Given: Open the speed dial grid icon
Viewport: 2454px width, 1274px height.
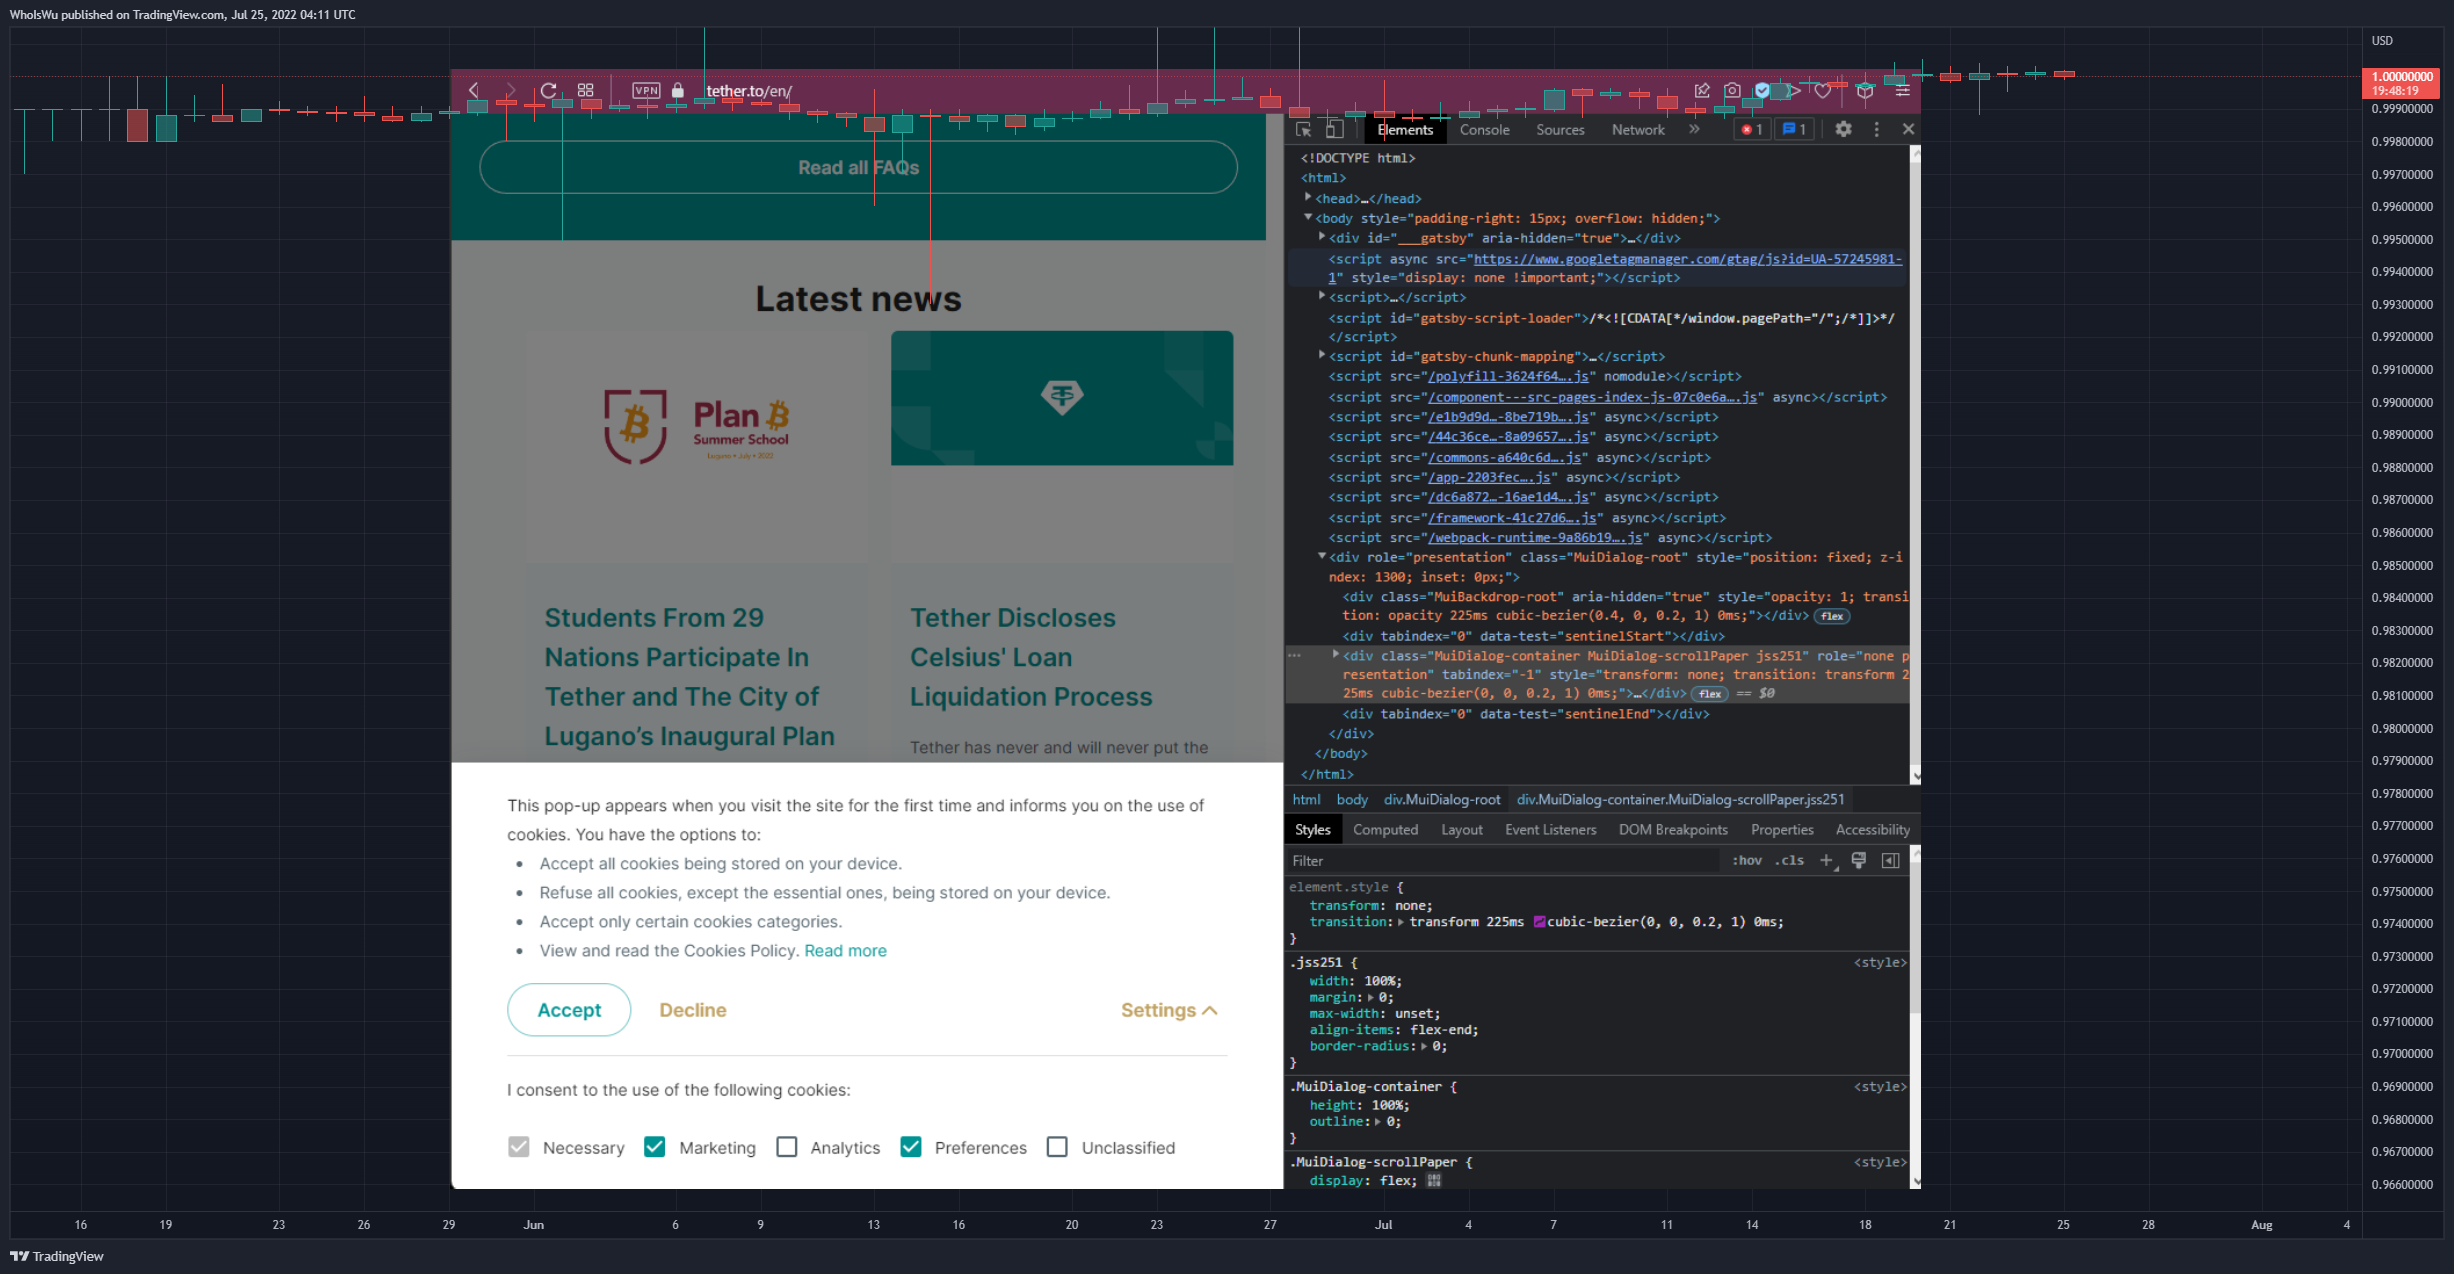Looking at the screenshot, I should click(x=586, y=91).
